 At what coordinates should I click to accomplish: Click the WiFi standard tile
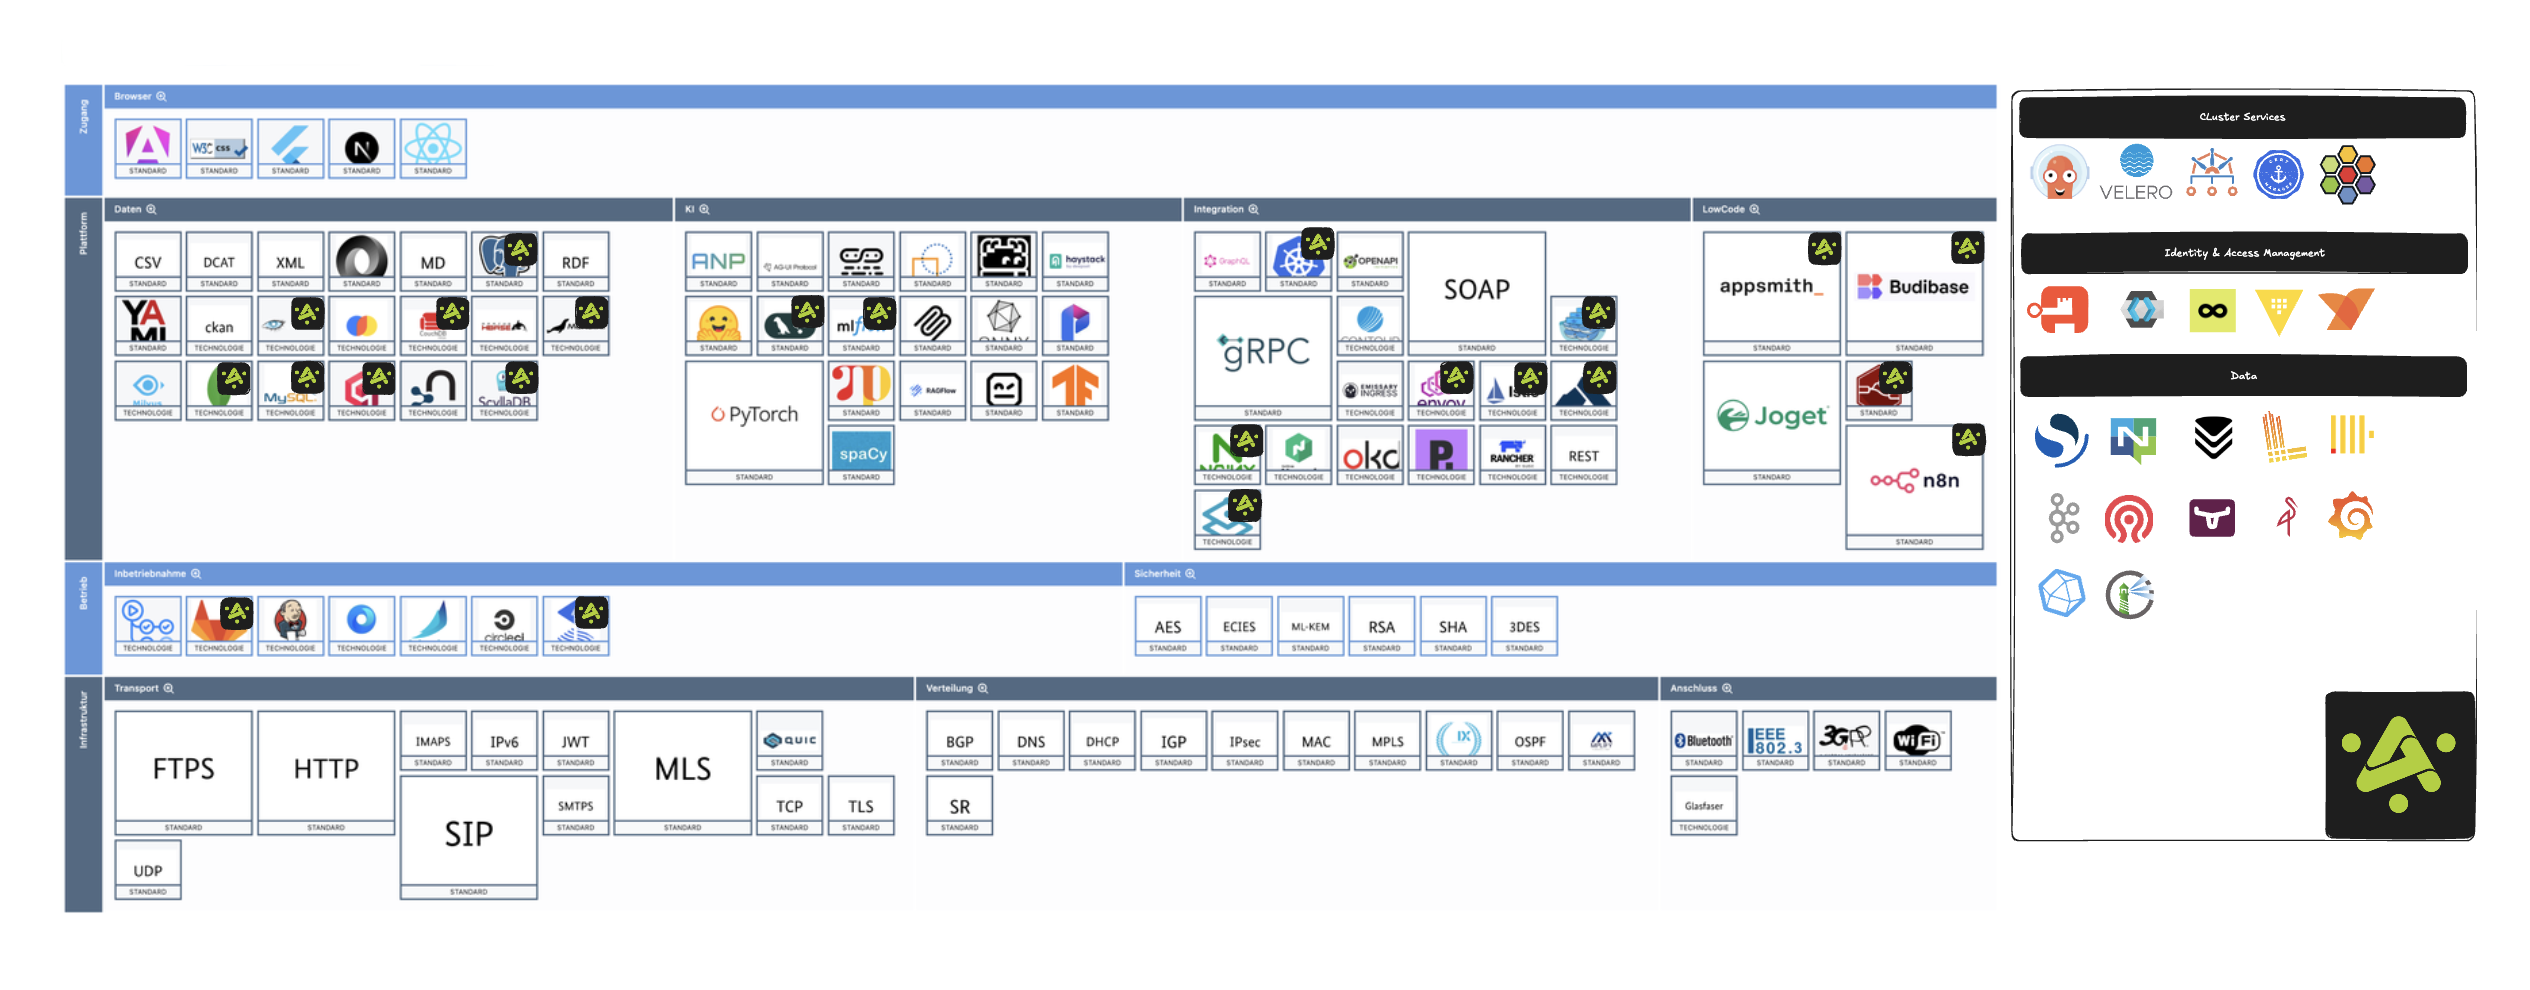coord(1917,740)
